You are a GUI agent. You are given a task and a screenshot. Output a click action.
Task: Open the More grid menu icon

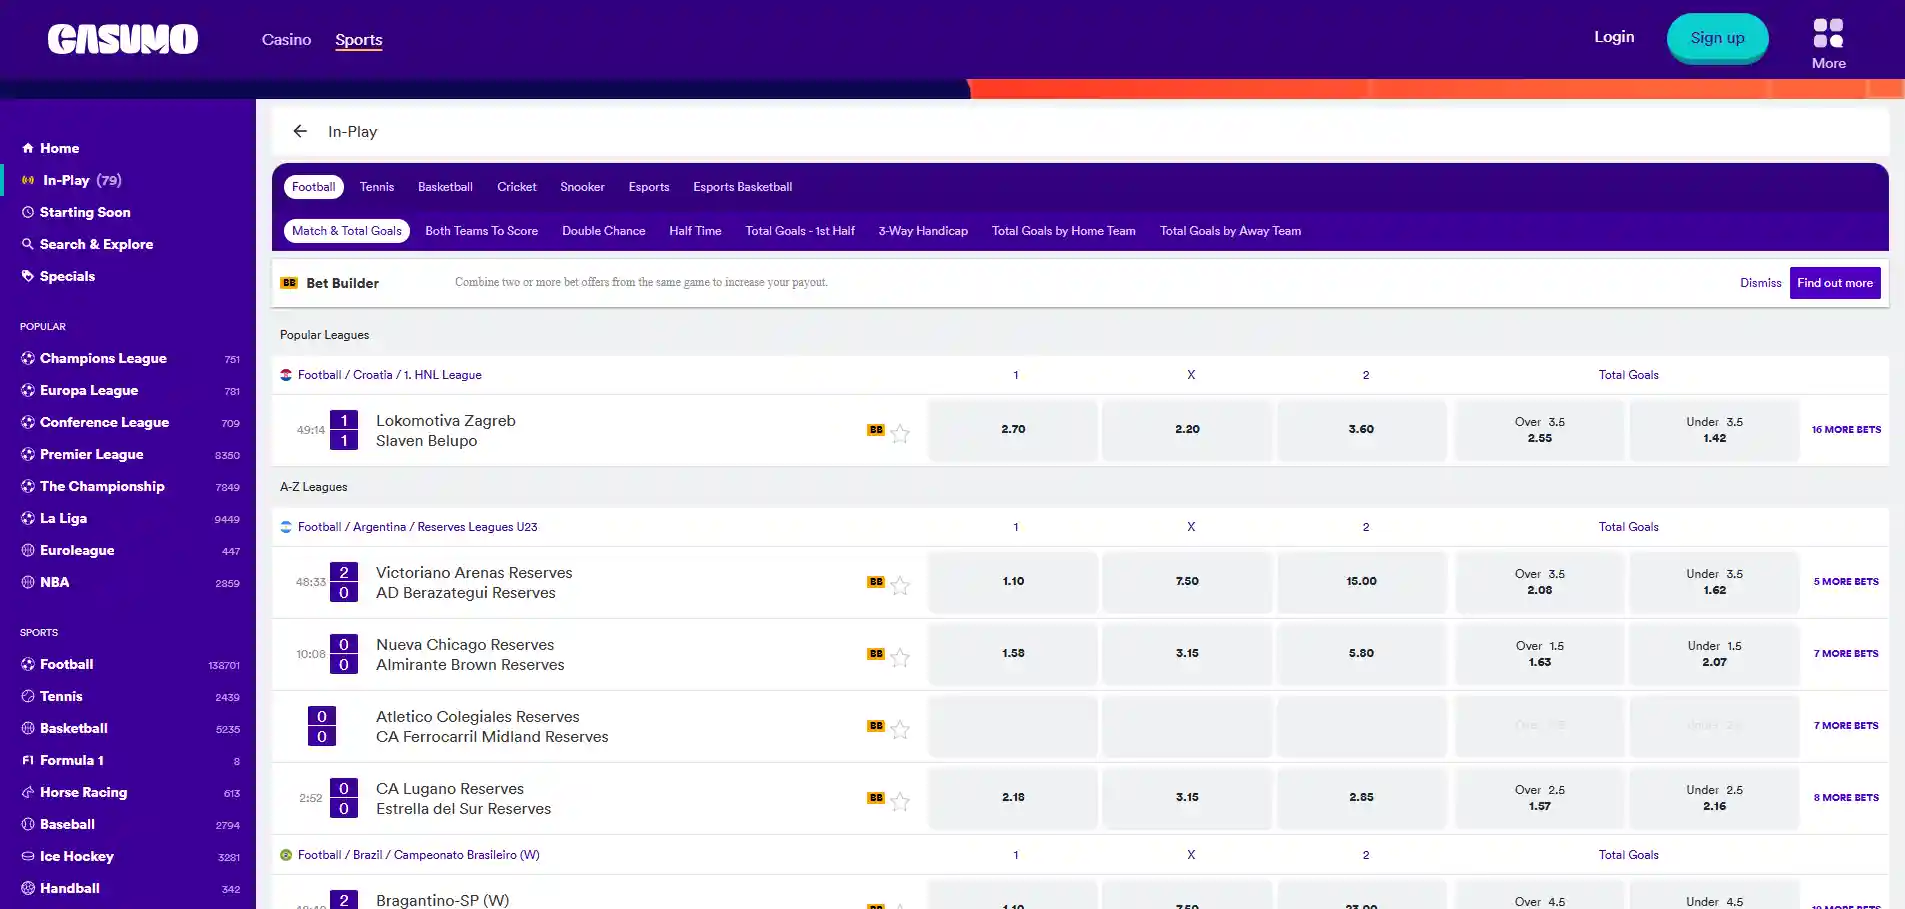[1828, 33]
